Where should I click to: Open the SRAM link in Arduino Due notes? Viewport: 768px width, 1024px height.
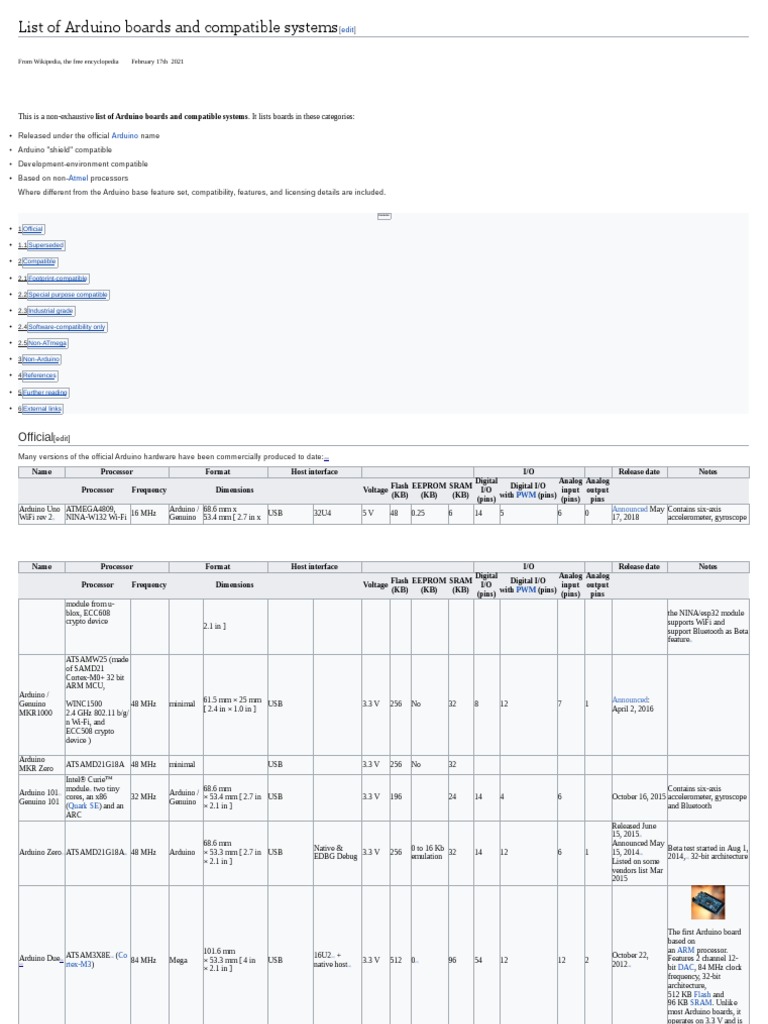700,1002
